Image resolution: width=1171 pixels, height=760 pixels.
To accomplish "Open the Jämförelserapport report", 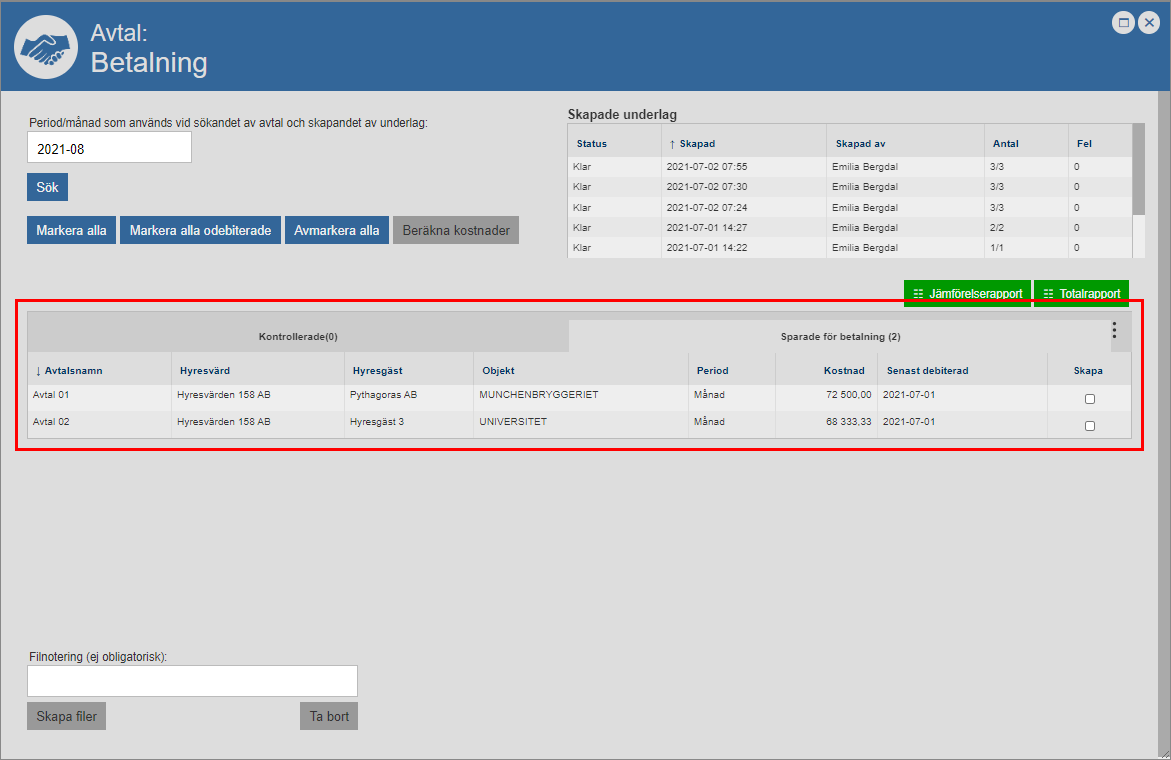I will tap(967, 294).
